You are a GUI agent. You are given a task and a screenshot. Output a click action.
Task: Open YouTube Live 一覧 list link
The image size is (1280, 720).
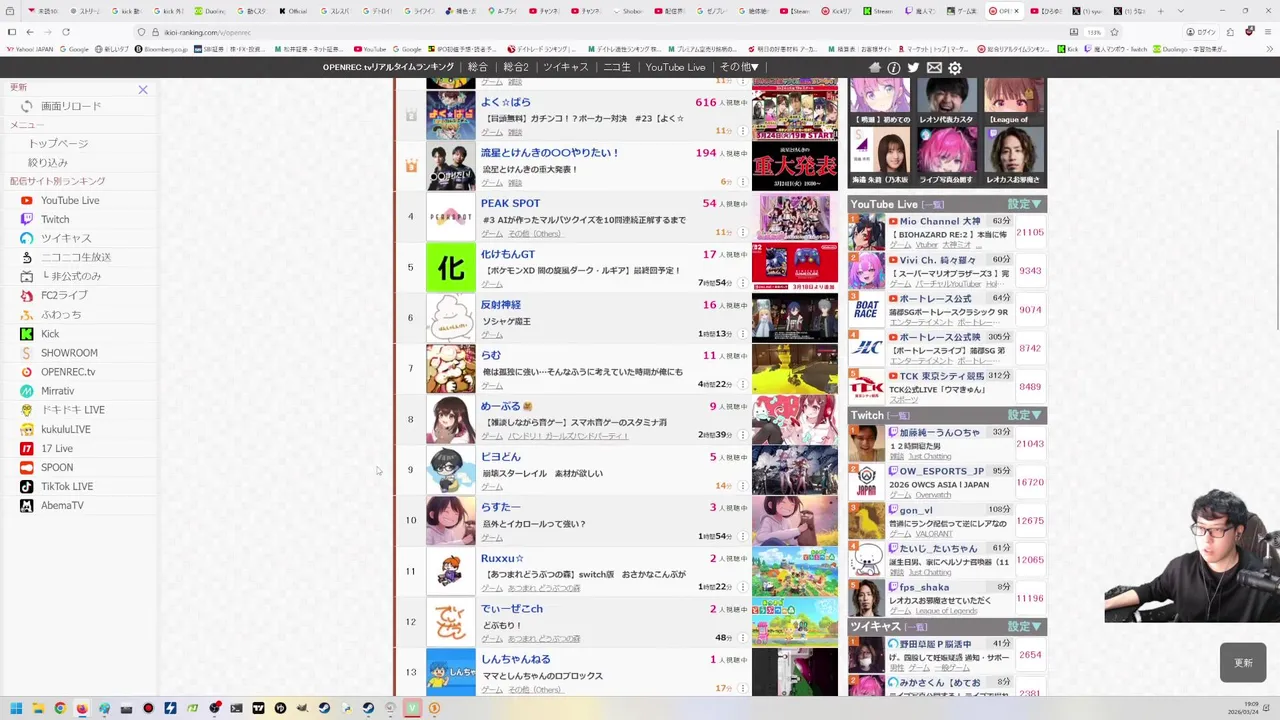pos(932,205)
